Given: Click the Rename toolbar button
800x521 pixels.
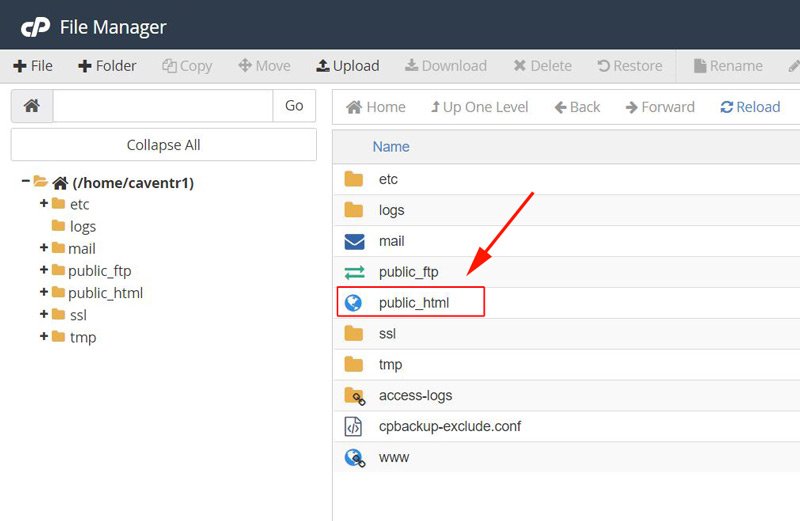Looking at the screenshot, I should click(728, 66).
